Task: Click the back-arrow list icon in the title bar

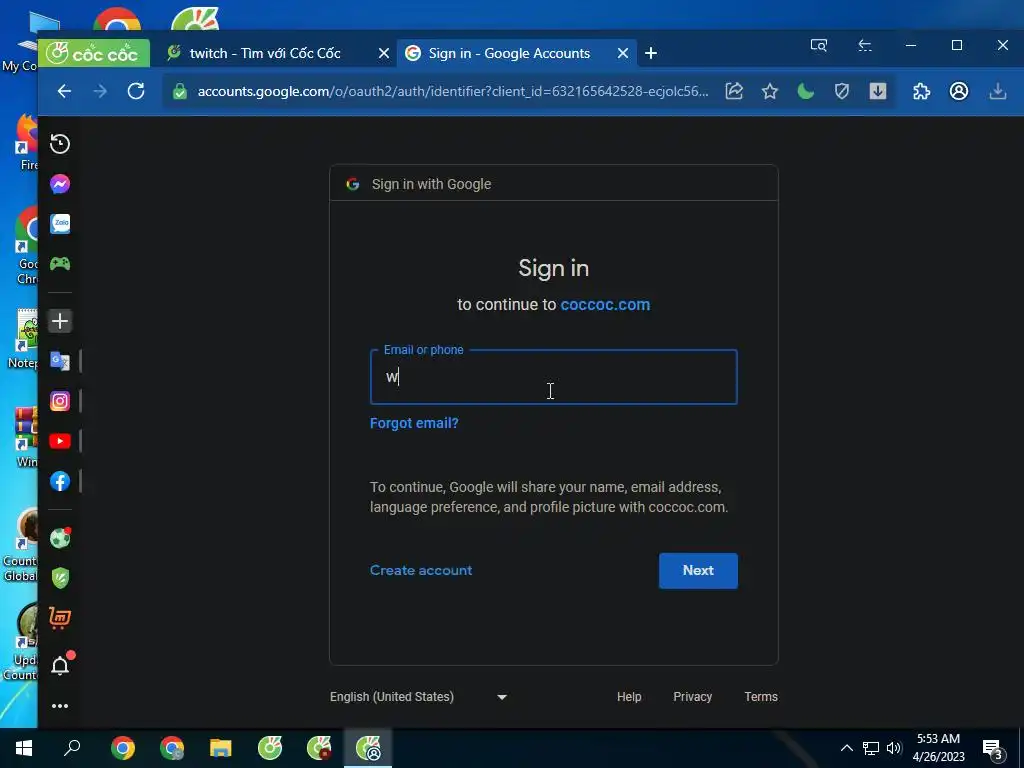Action: (x=865, y=45)
